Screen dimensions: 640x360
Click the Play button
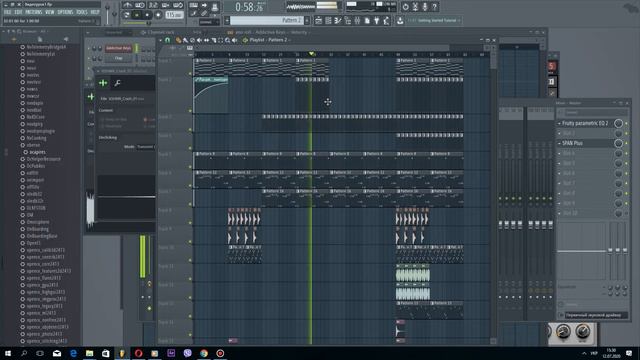pos(137,15)
